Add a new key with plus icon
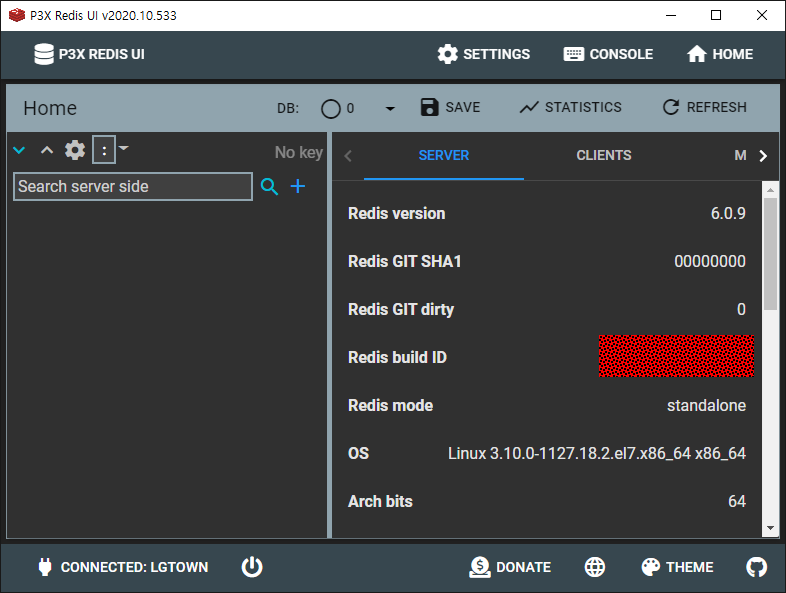The width and height of the screenshot is (786, 593). (298, 186)
